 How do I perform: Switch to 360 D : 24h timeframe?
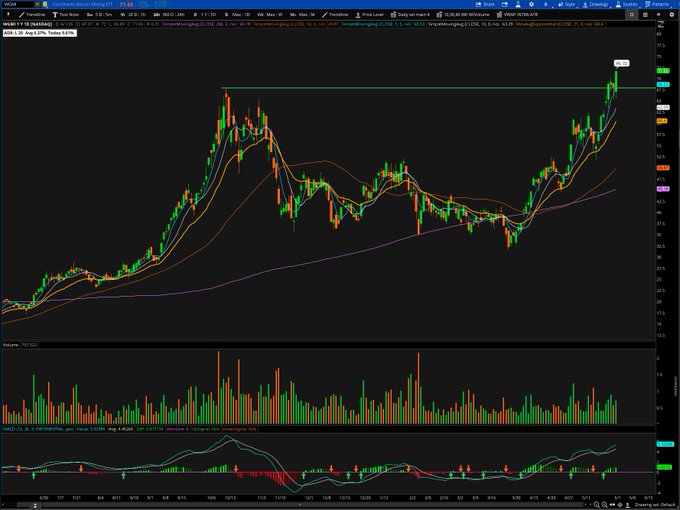[169, 14]
